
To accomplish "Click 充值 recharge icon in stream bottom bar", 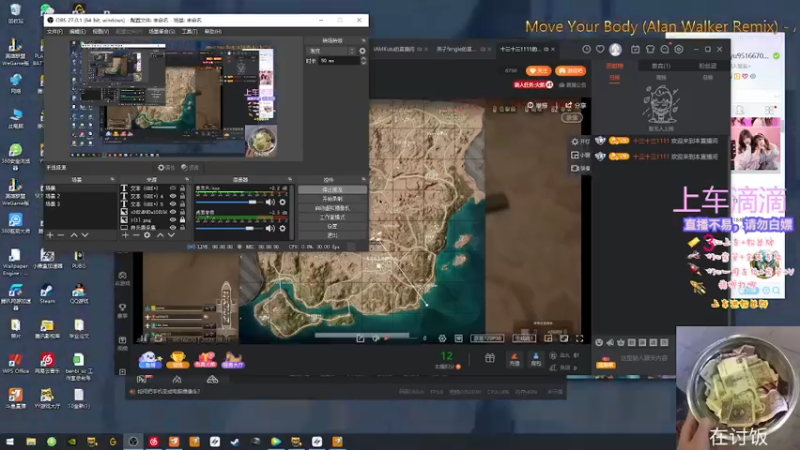I will 514,360.
